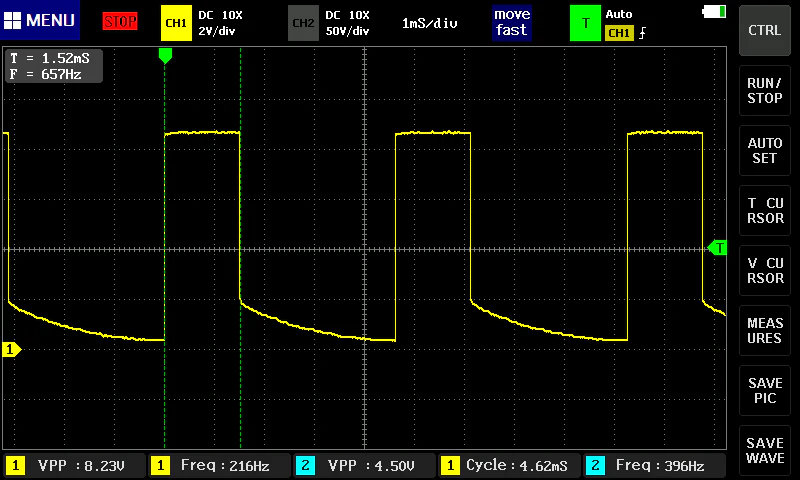Click the CH2 VPP 4.50V measurement

(x=364, y=466)
